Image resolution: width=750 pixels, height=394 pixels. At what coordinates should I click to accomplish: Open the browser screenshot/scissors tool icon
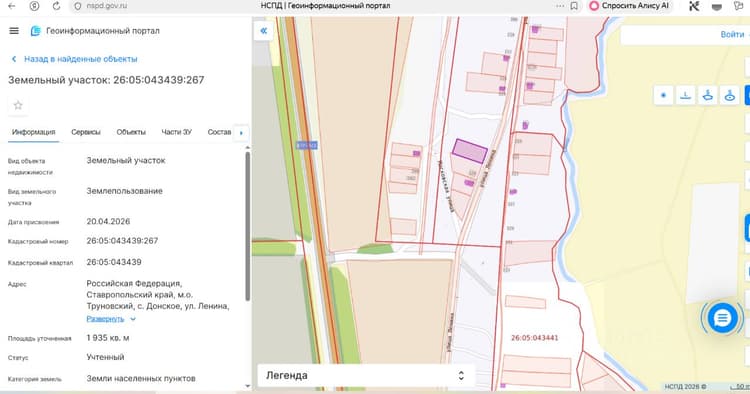[694, 6]
